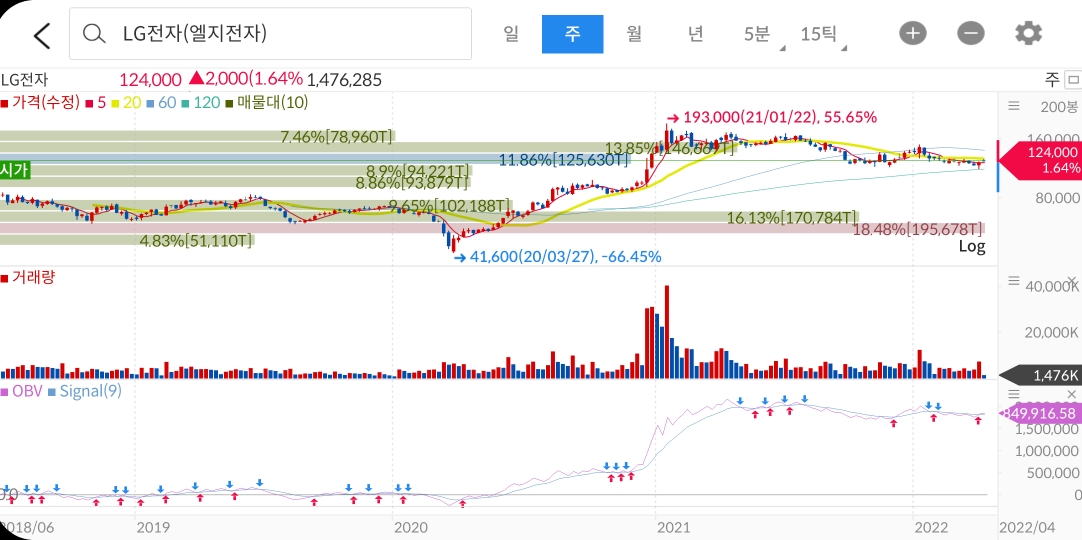Toggle the 가격(수정) price legend
The image size is (1082, 540).
point(40,103)
